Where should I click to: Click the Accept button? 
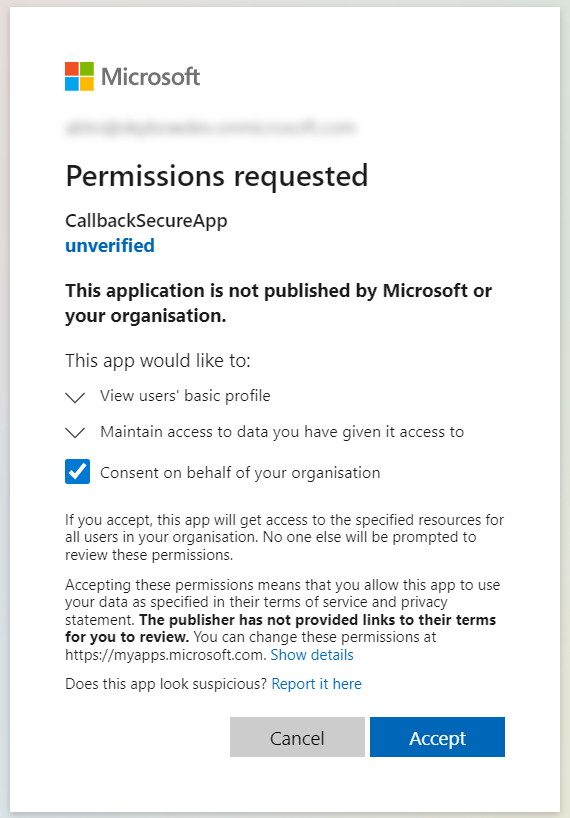click(x=437, y=737)
